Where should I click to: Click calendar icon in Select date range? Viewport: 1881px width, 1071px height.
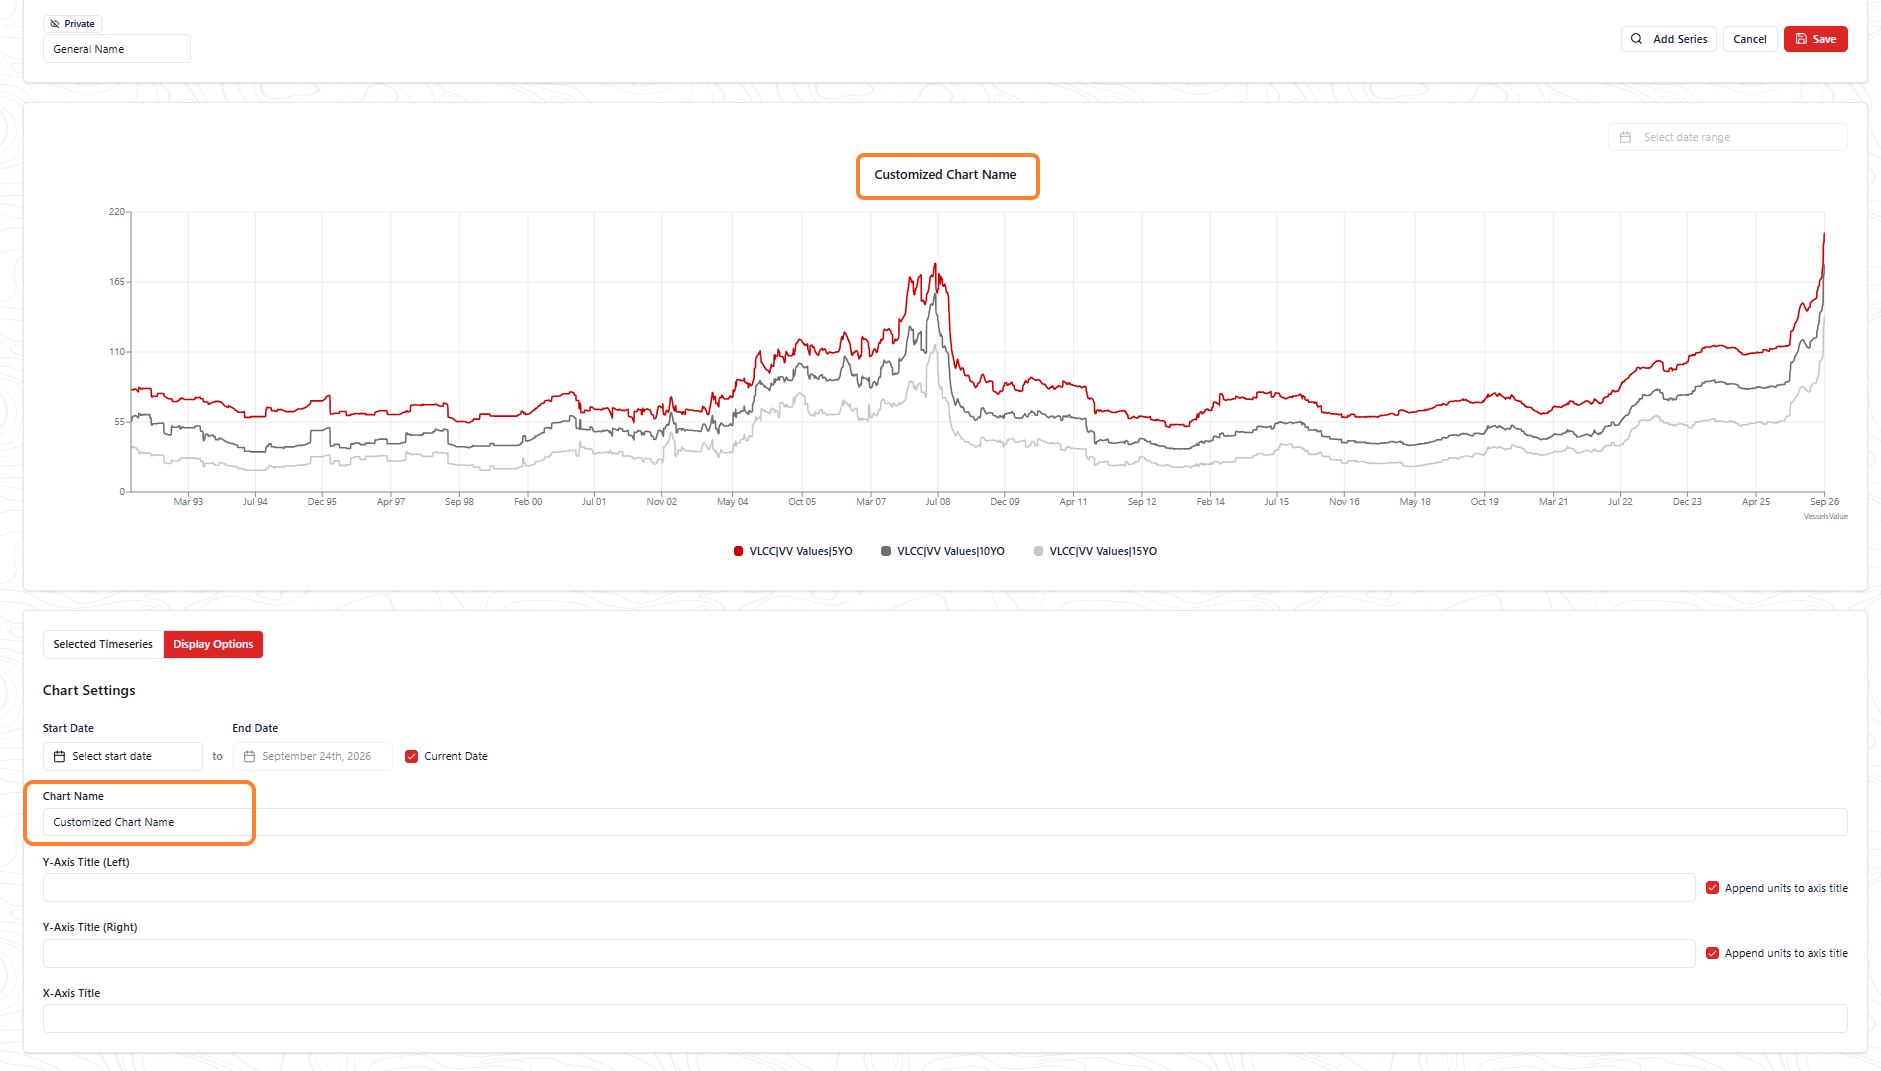pos(1625,137)
